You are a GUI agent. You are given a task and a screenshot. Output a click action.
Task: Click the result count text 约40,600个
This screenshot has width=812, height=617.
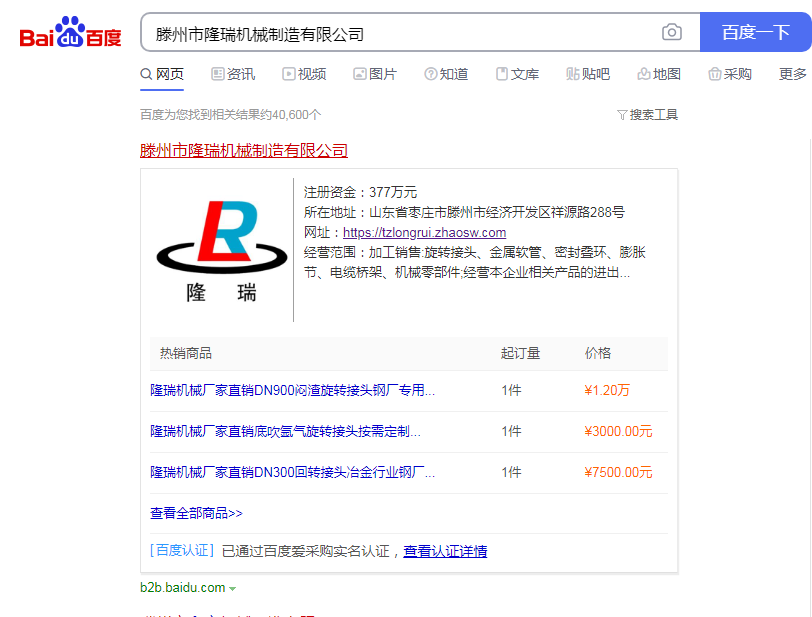292,114
